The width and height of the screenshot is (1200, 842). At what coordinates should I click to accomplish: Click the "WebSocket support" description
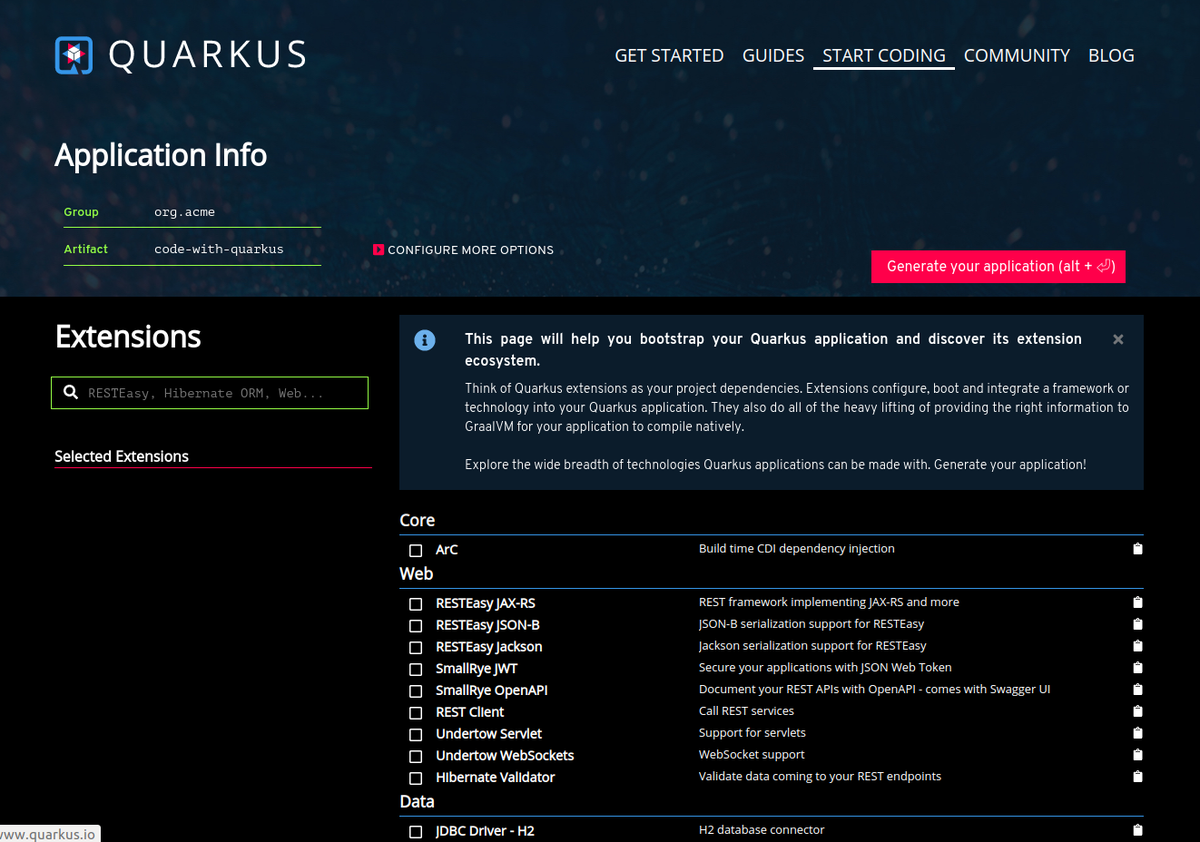(752, 755)
